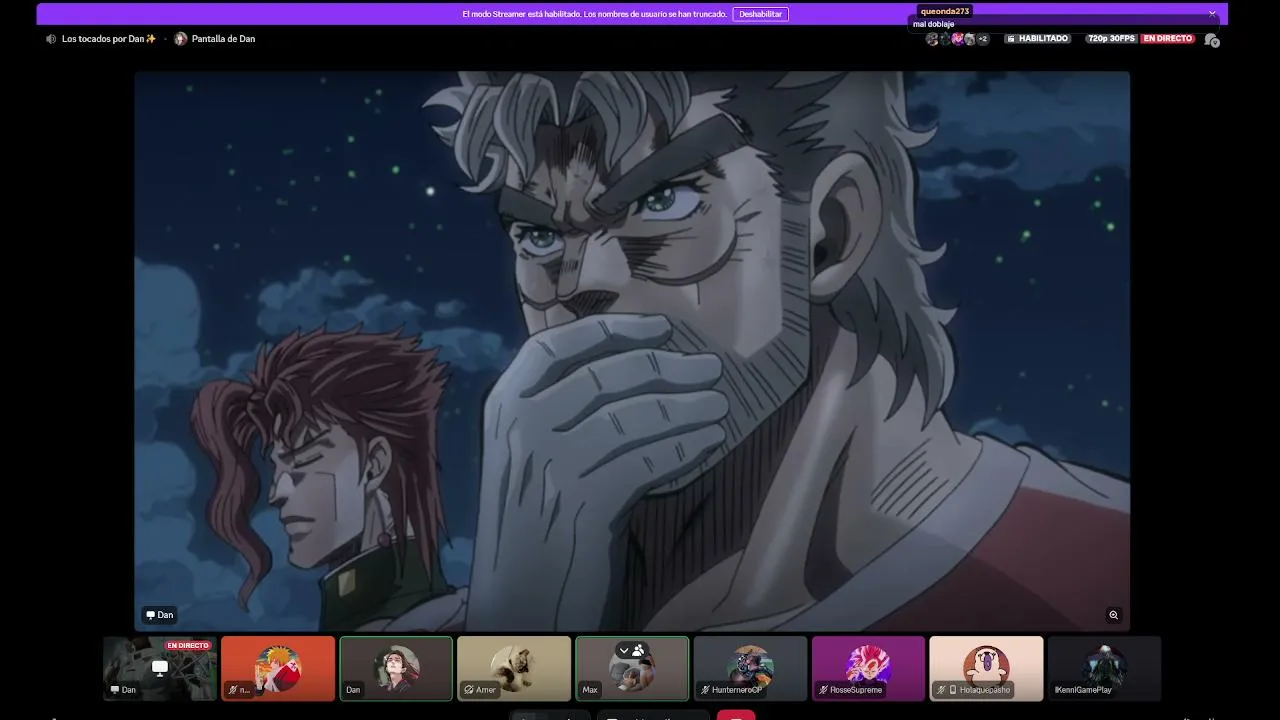Click the Deshabilitar button in the Streamer banner
The width and height of the screenshot is (1280, 720).
tap(760, 14)
